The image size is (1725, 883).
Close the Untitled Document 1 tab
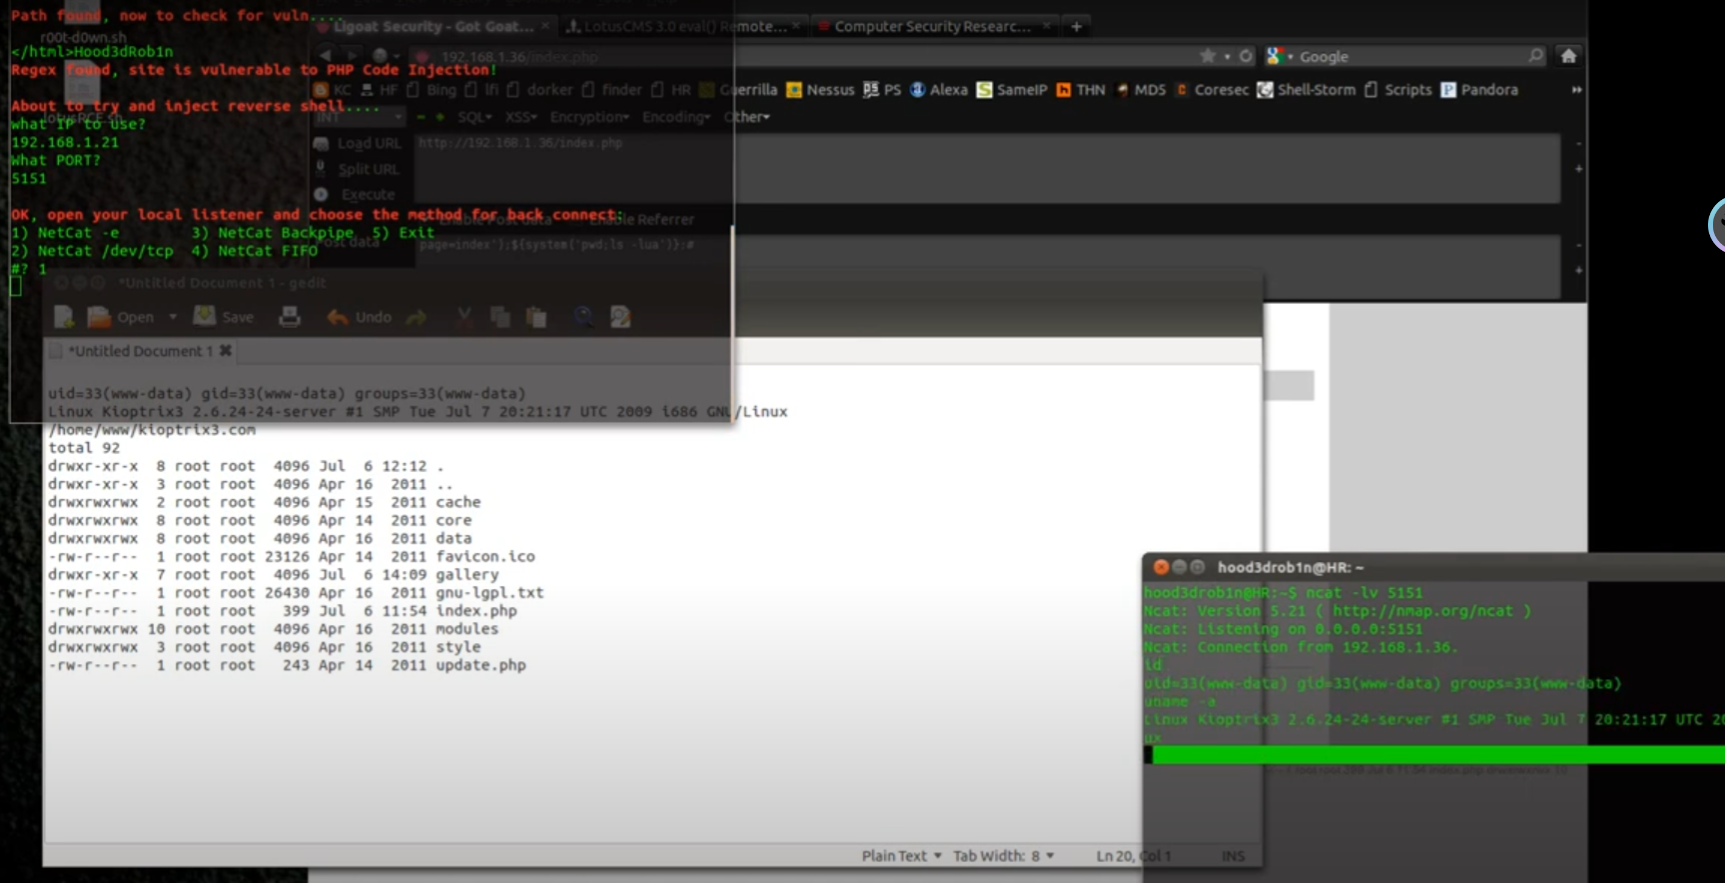tap(226, 350)
